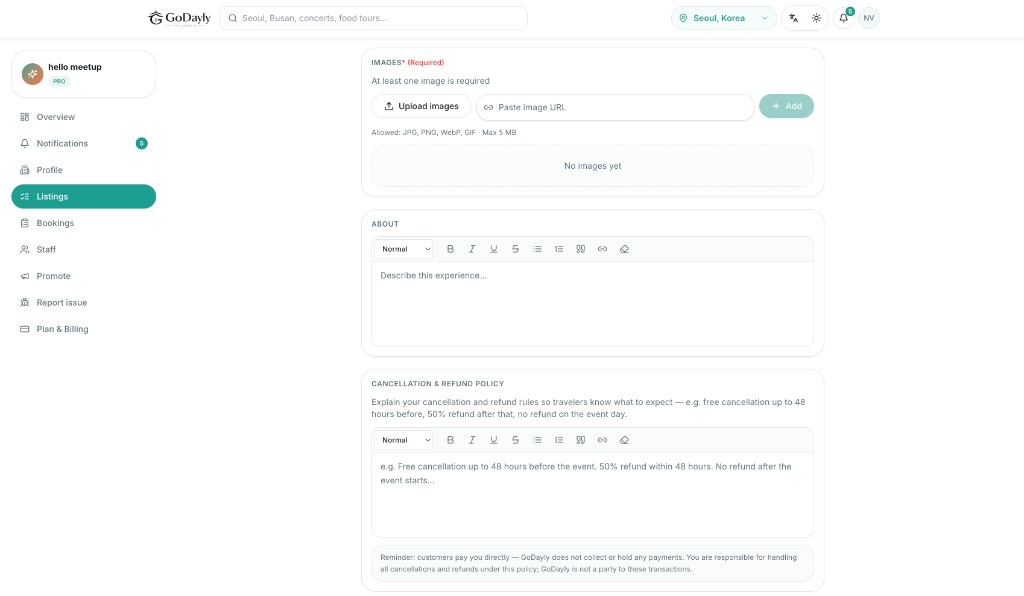
Task: Toggle light/dark theme sun icon
Action: tap(816, 18)
